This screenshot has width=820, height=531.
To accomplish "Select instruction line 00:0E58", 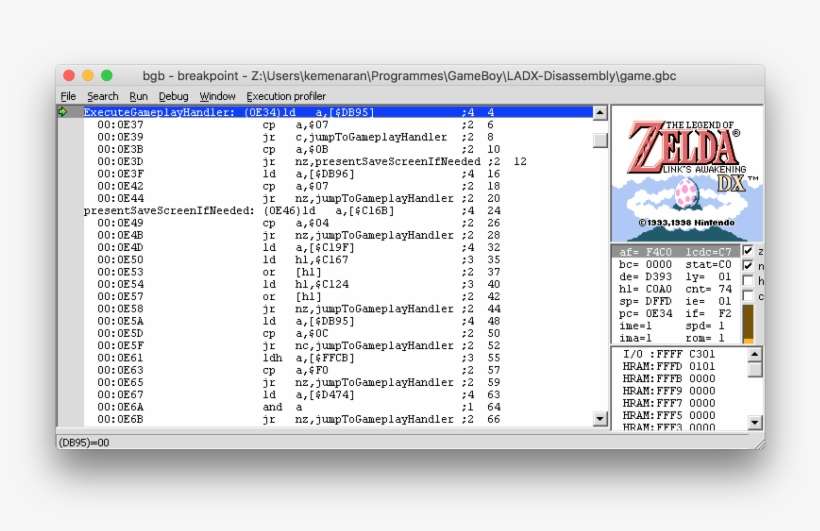I will pyautogui.click(x=338, y=309).
